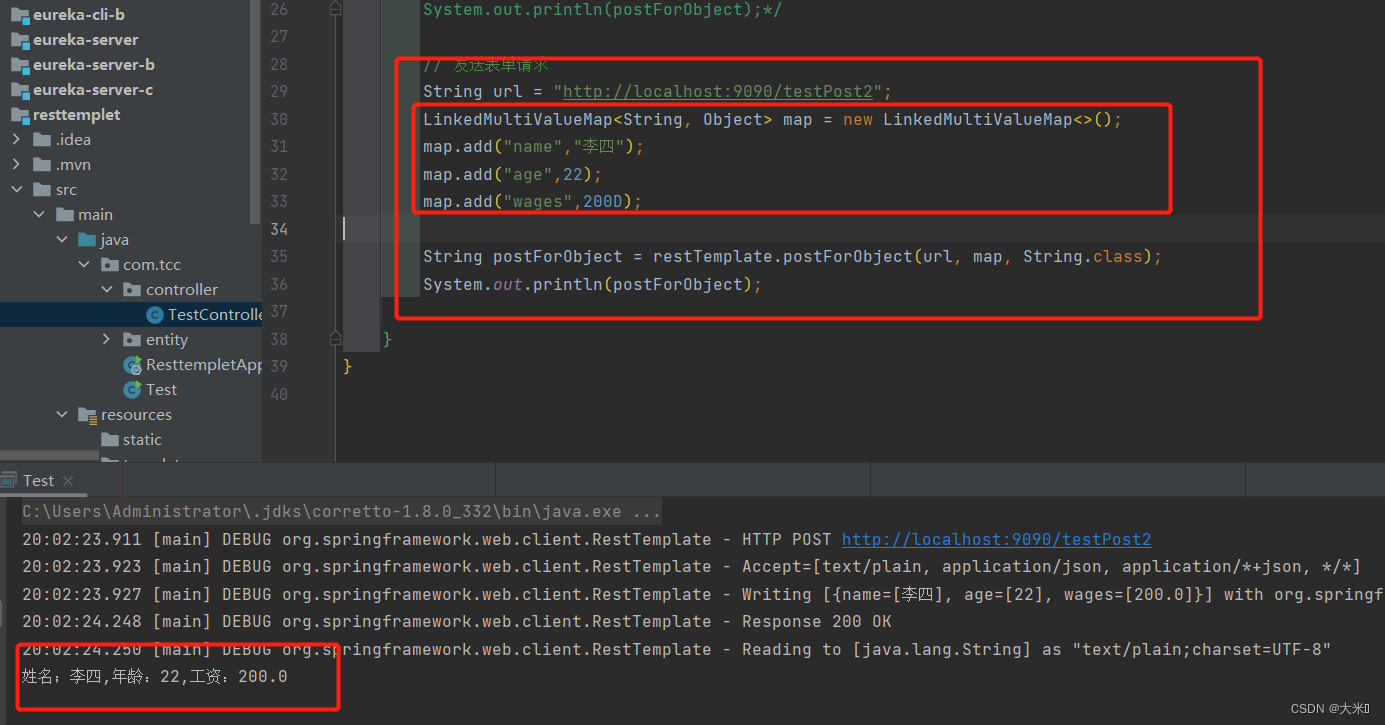Select the eureka-server-c module row

tap(131, 90)
